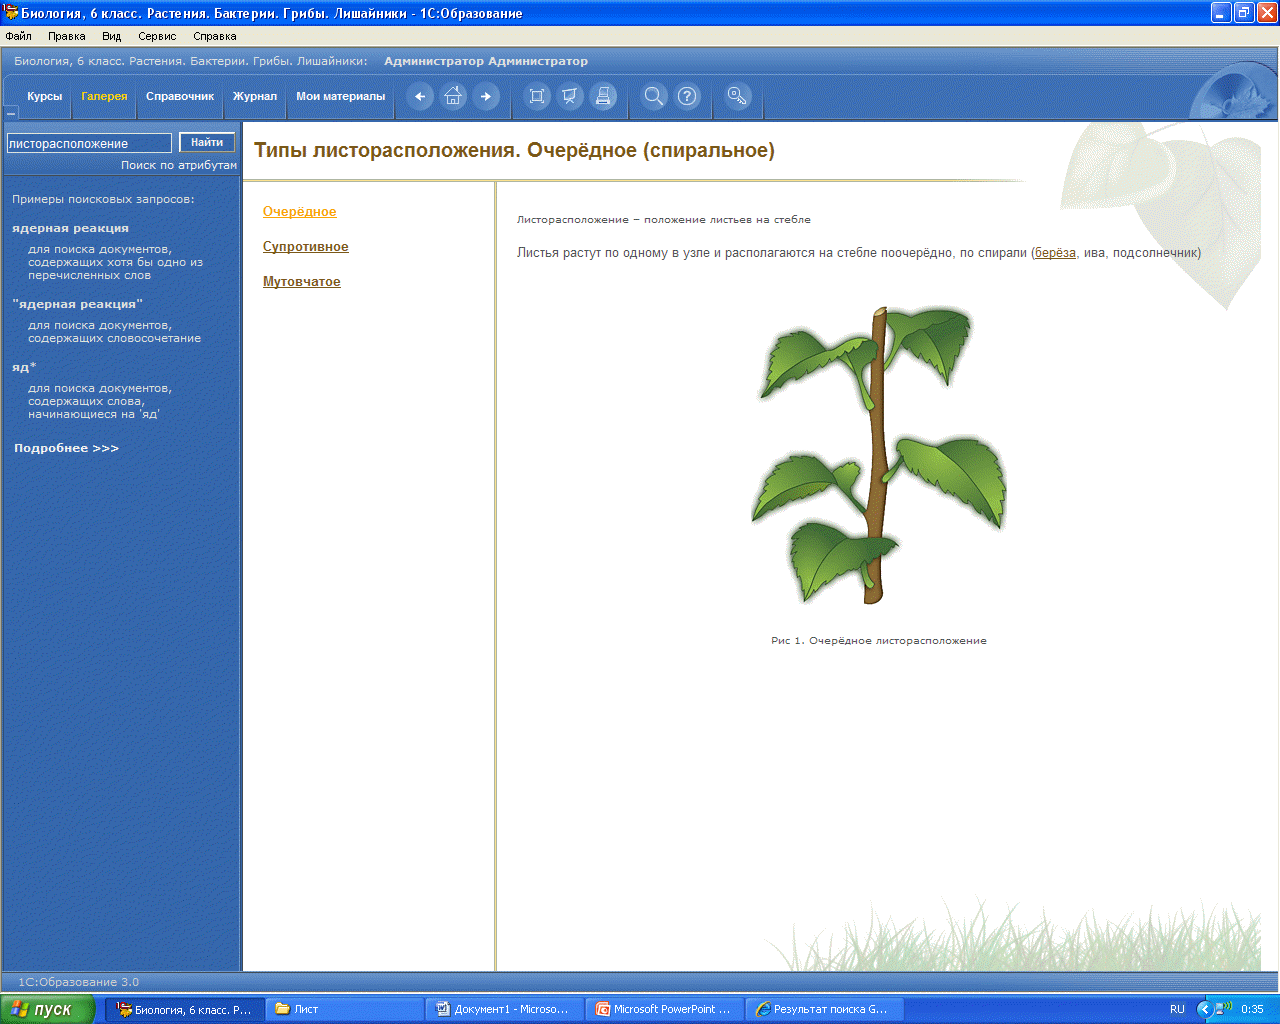Click the key icon in toolbar

[737, 97]
